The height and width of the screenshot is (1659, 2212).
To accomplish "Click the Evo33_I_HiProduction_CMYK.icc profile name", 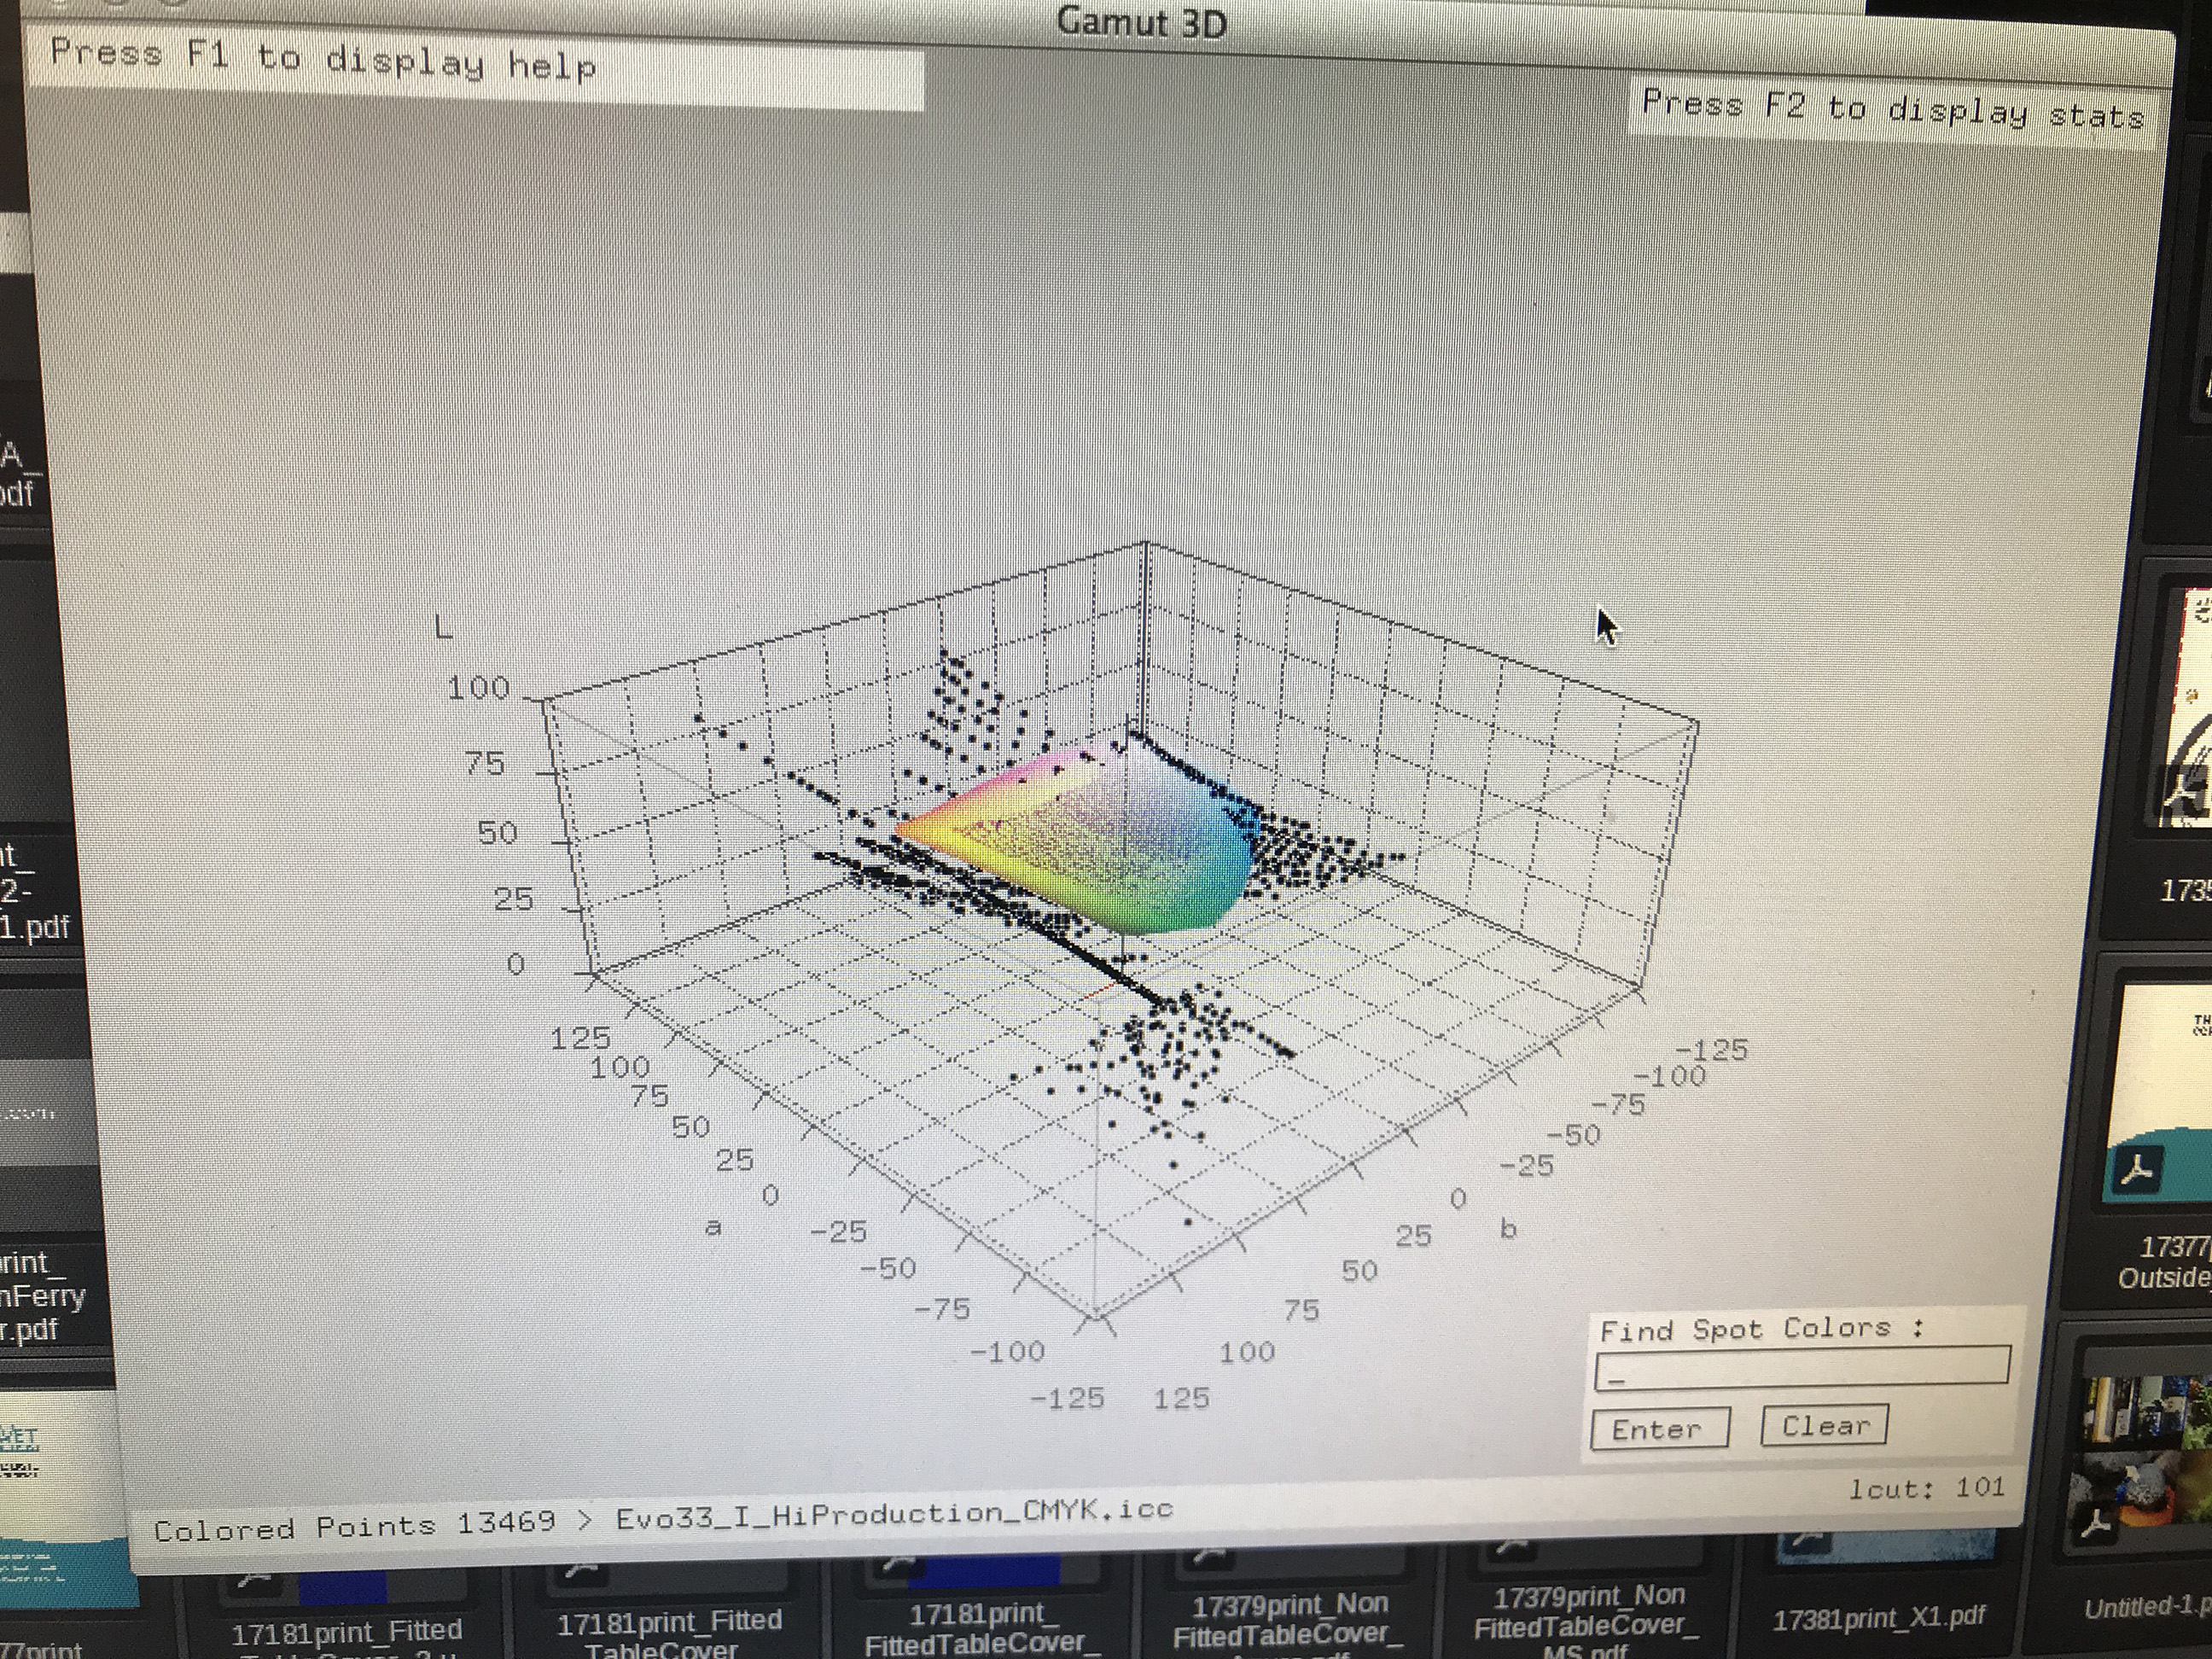I will point(894,1515).
